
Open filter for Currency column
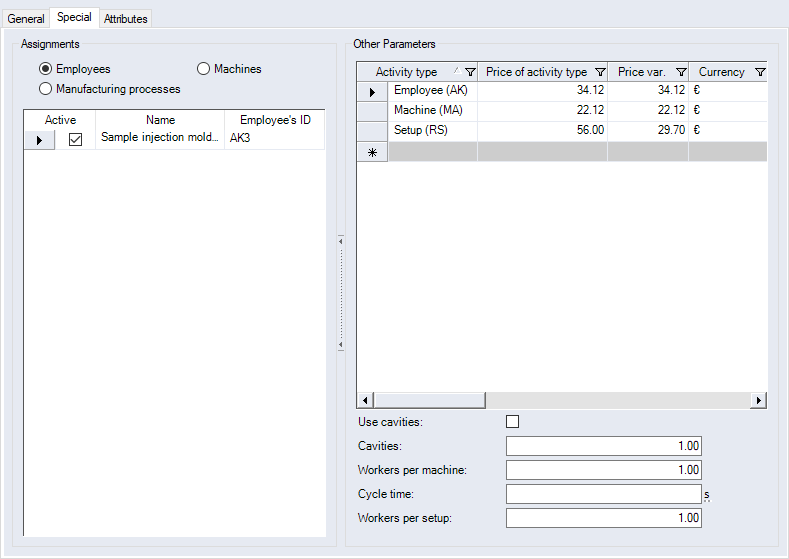pyautogui.click(x=760, y=72)
